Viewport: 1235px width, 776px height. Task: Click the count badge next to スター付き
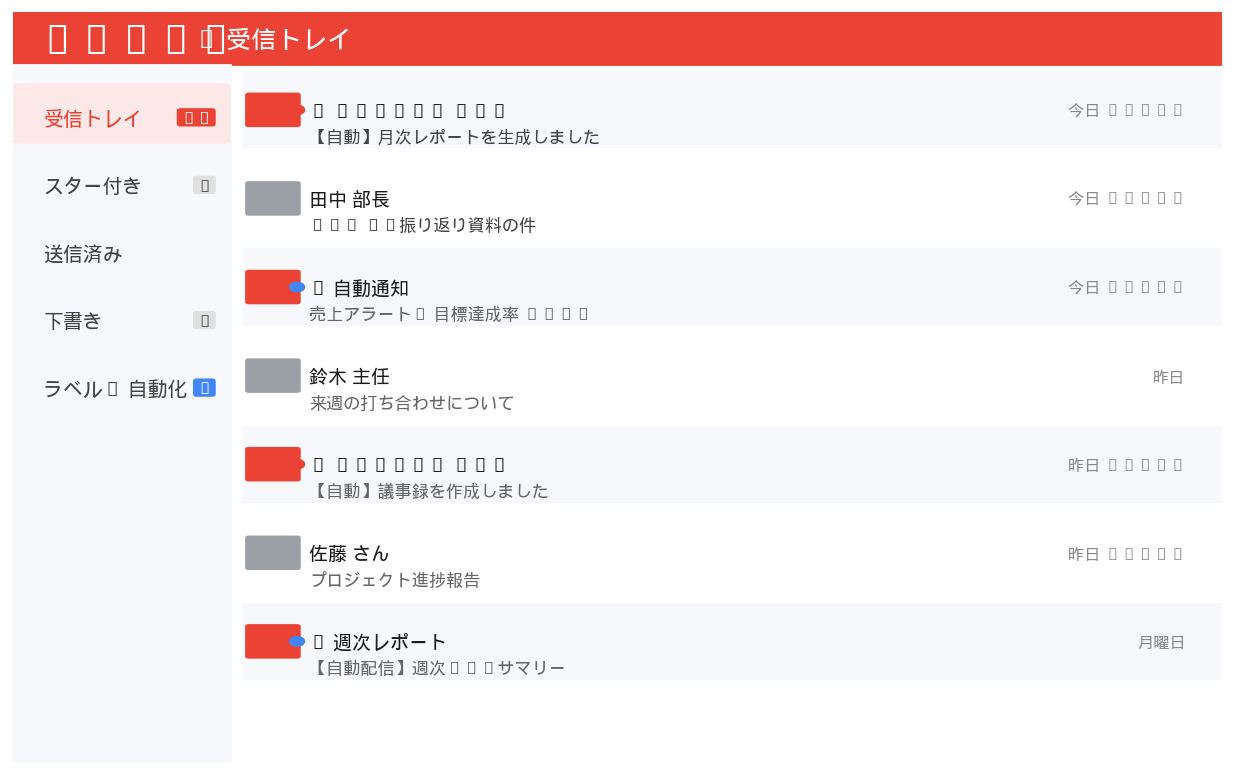tap(205, 185)
